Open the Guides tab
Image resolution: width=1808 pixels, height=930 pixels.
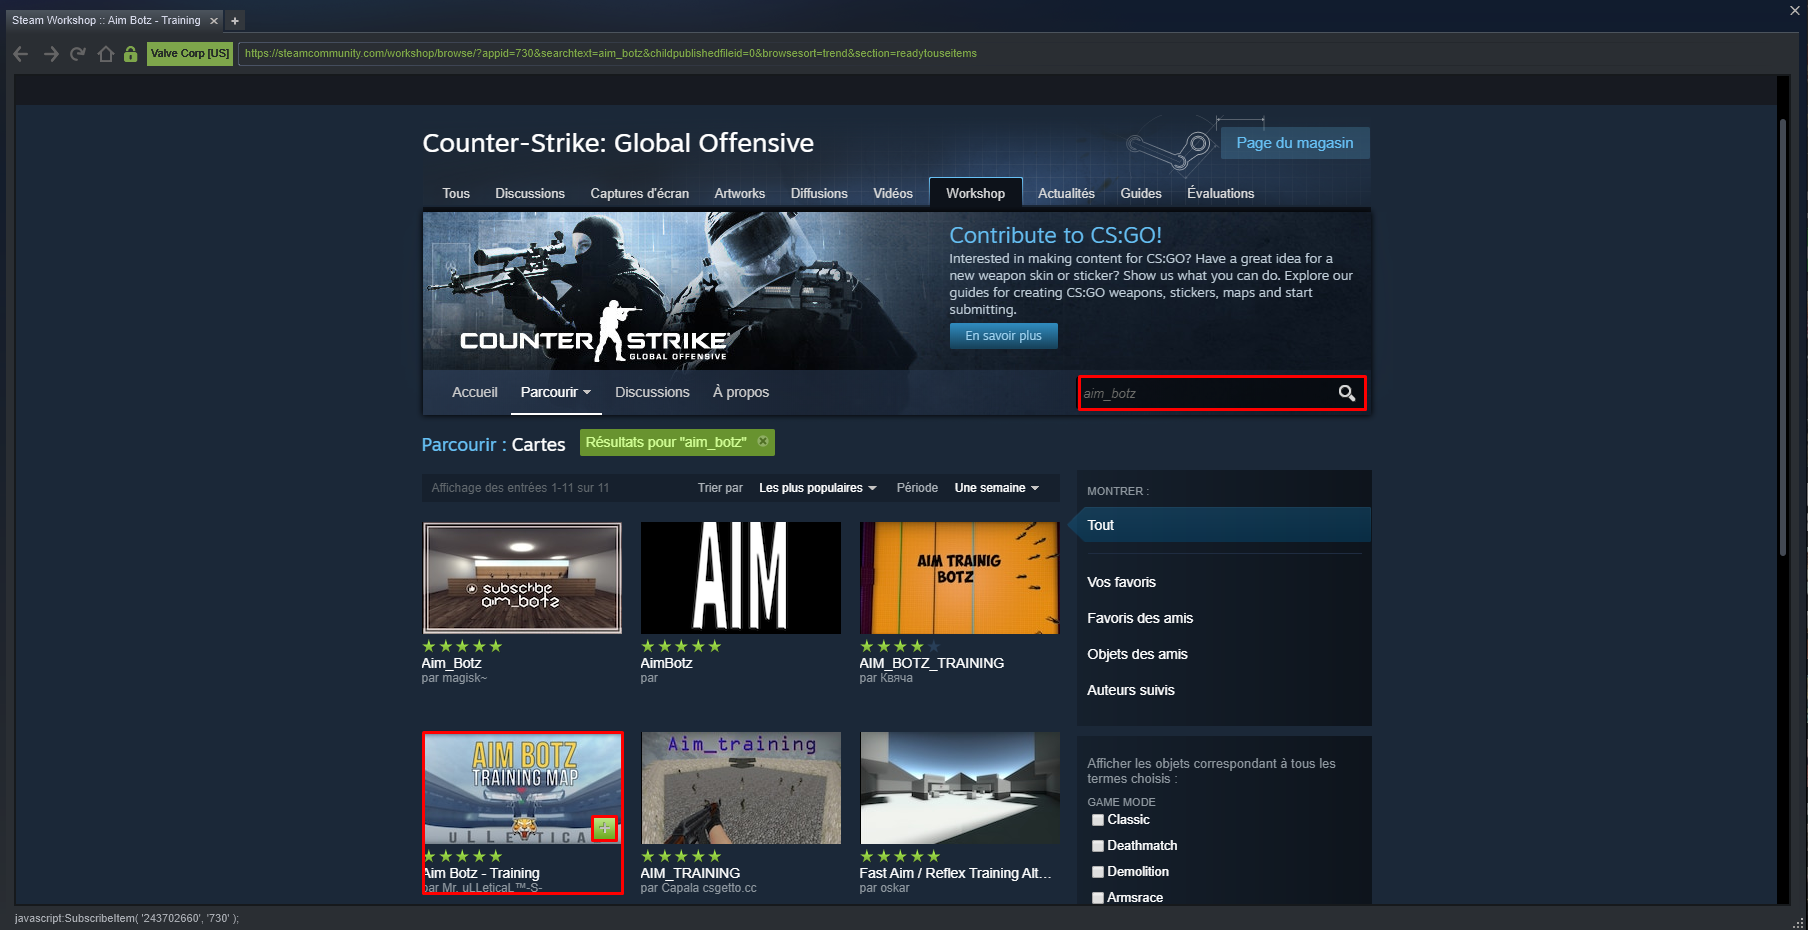tap(1141, 194)
